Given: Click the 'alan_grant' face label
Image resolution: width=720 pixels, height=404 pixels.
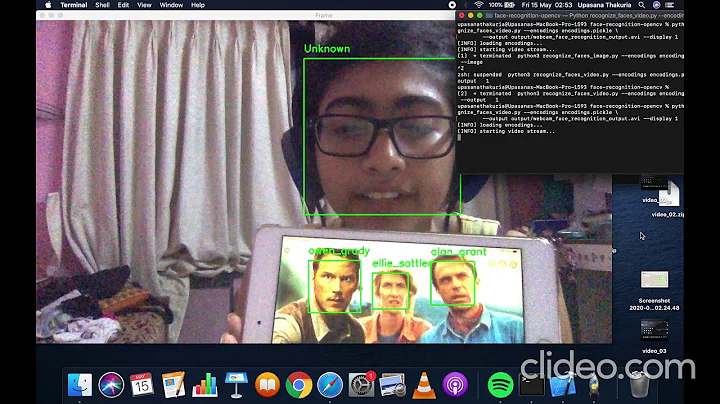Looking at the screenshot, I should point(458,252).
